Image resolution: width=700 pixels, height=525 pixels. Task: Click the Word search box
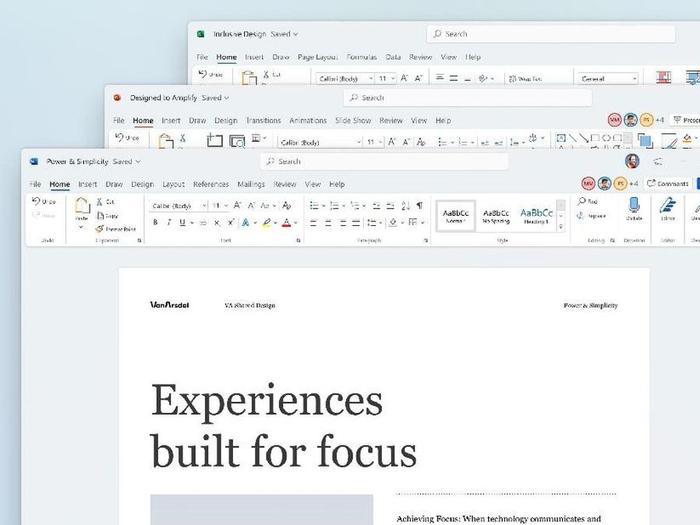point(385,161)
